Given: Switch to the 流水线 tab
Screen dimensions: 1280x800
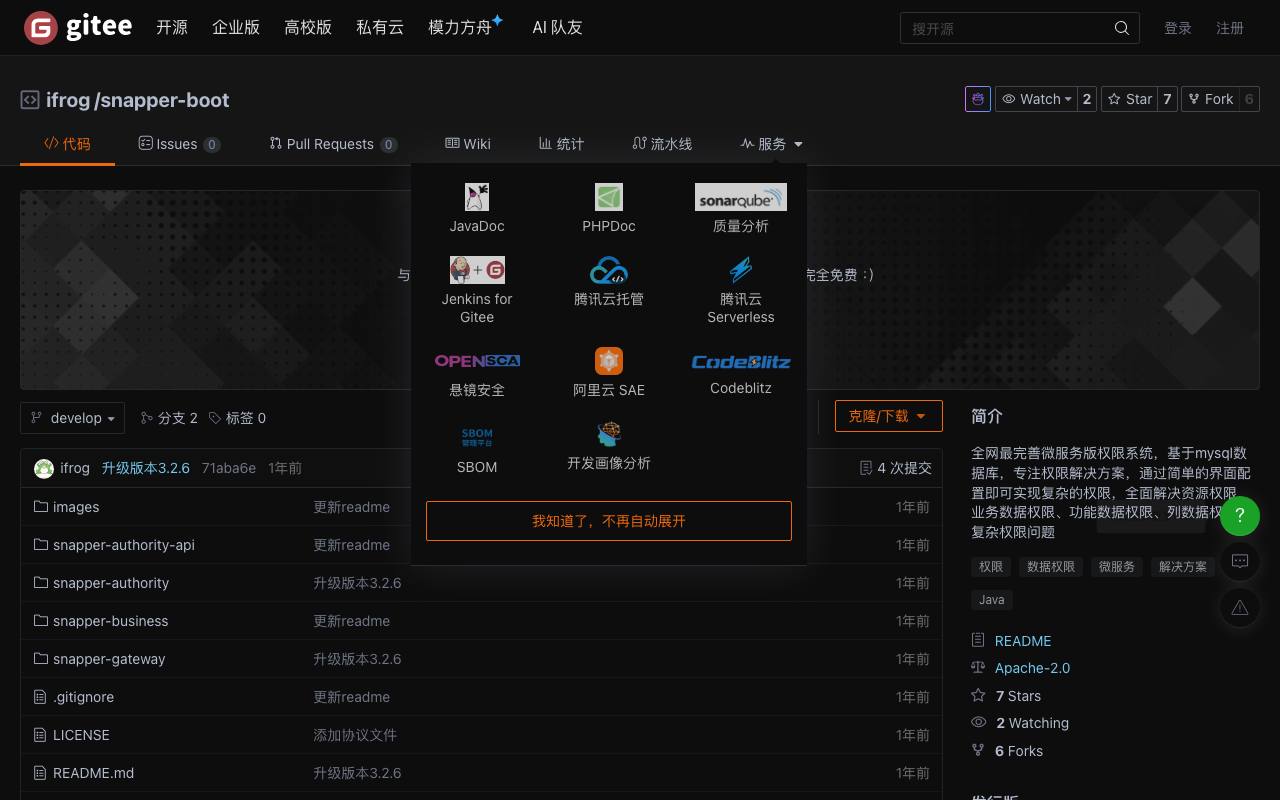Looking at the screenshot, I should [x=662, y=144].
